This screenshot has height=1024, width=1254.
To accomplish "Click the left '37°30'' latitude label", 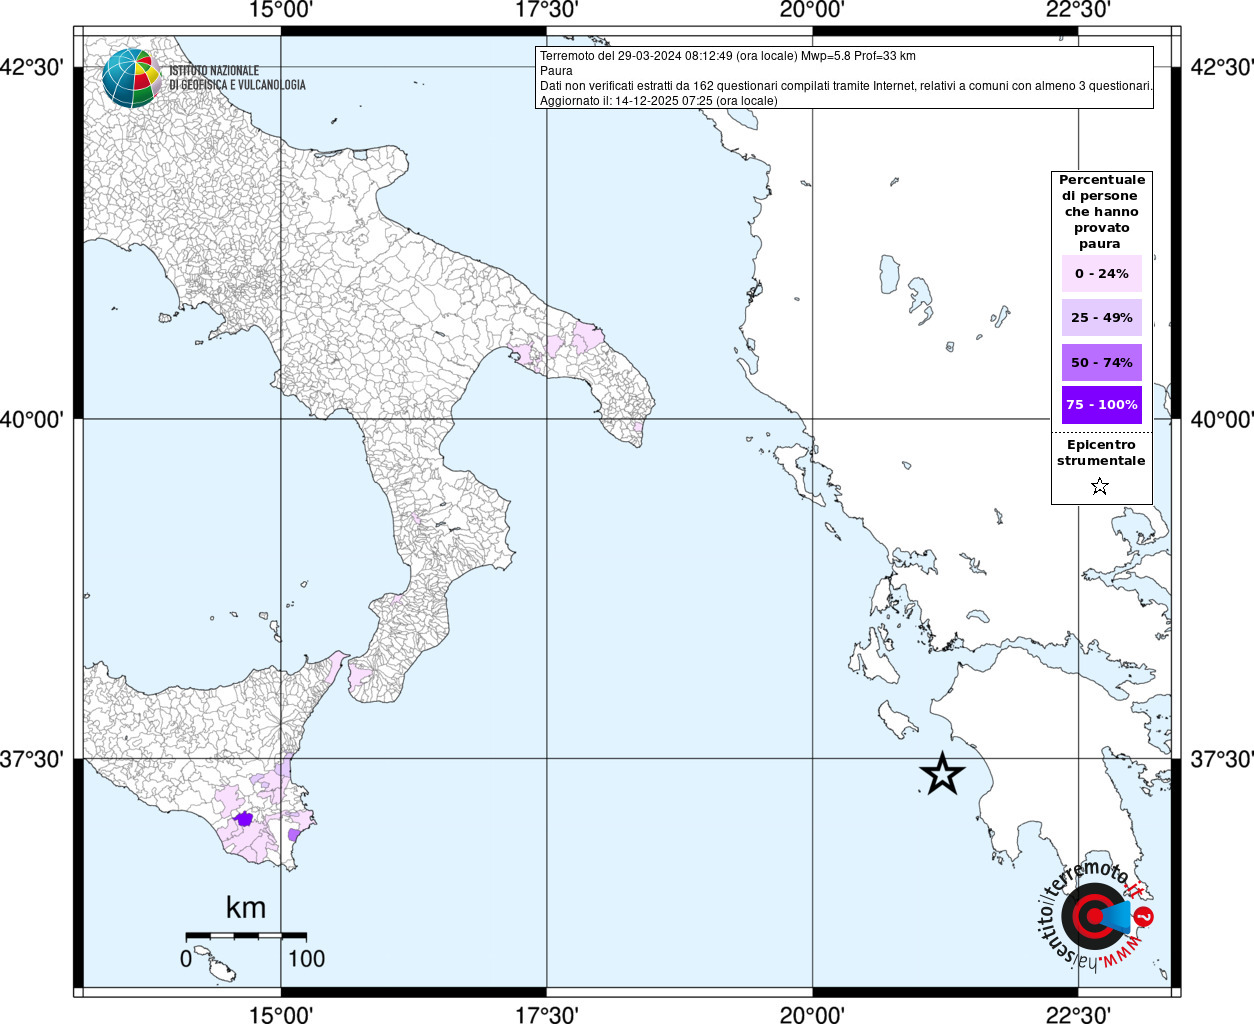I will 32,759.
